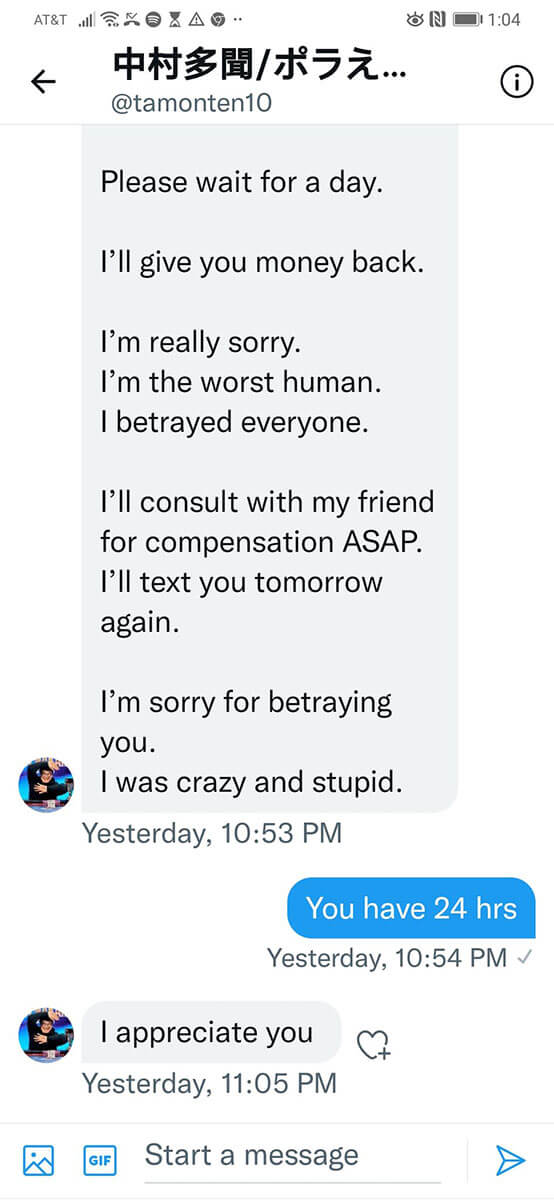The image size is (554, 1200).
Task: Tap the NFC status icon
Action: click(438, 19)
